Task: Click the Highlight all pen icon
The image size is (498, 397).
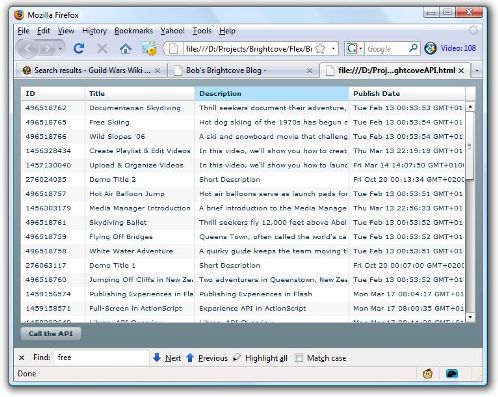Action: coord(237,358)
